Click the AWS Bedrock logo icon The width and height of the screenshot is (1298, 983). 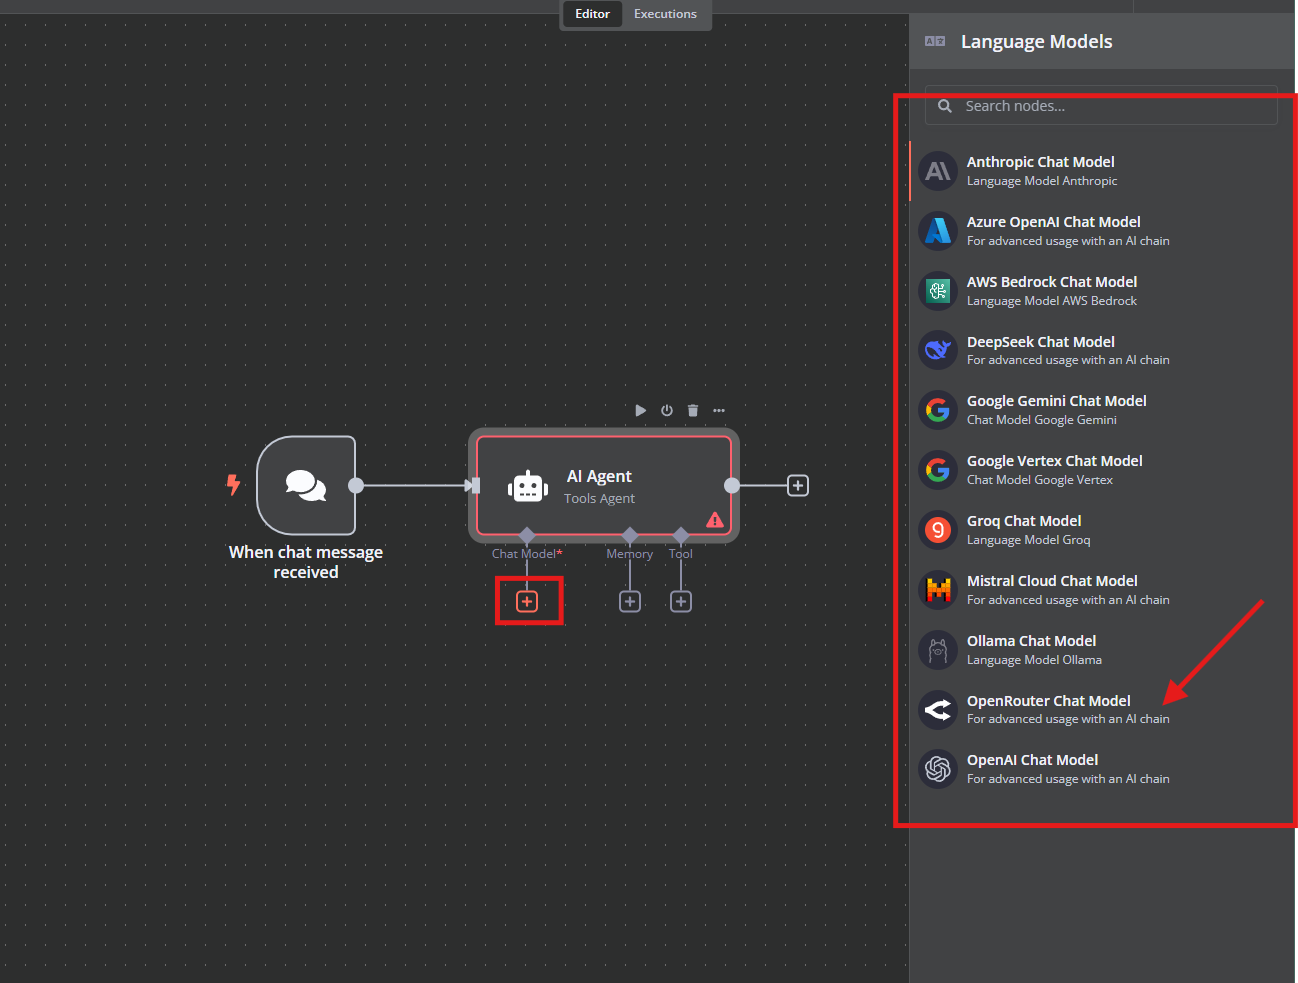click(x=938, y=291)
